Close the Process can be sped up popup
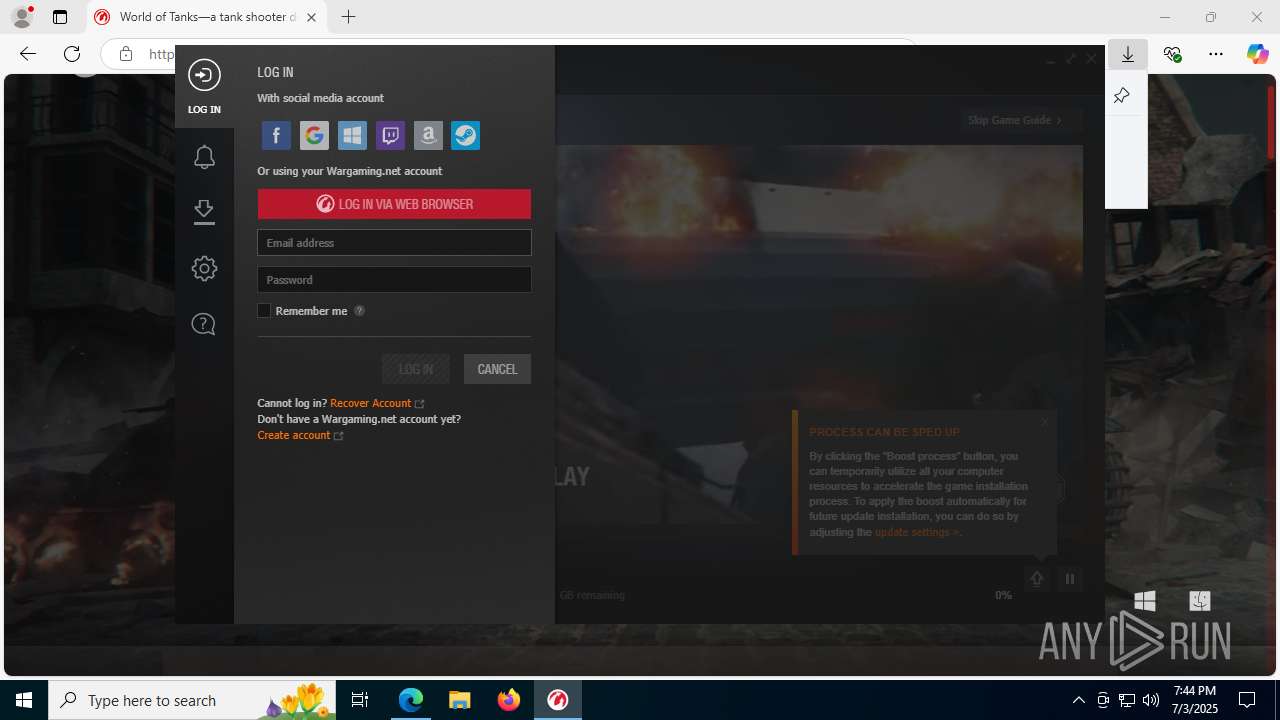The width and height of the screenshot is (1280, 720). [x=1045, y=421]
